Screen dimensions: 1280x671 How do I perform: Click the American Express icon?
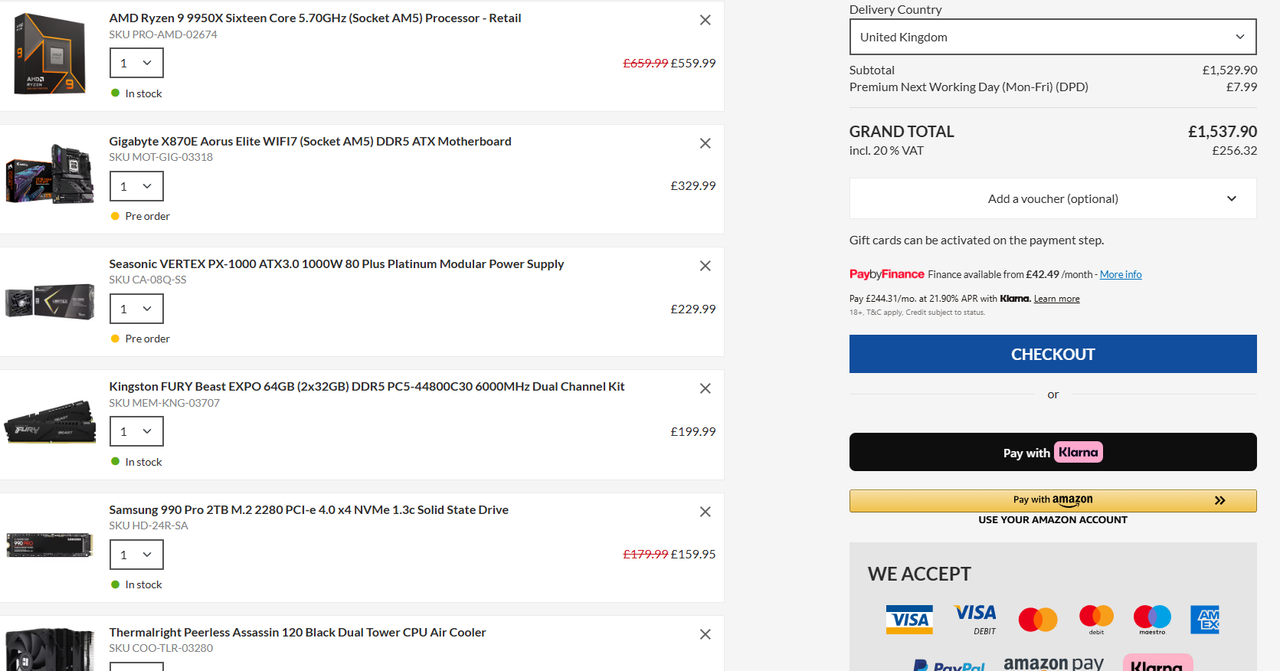click(1205, 620)
